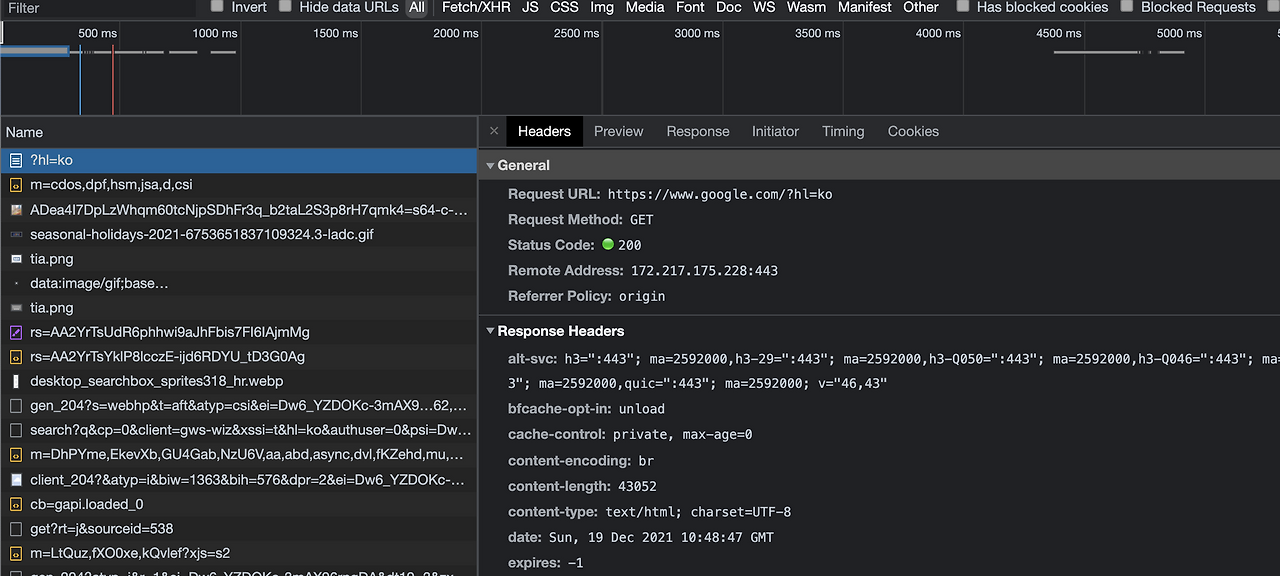Click the stylesheet icon of rs=AA2YrTsUdR6phhwi9aJhFbis7FI6IAjmMg

tap(16, 332)
